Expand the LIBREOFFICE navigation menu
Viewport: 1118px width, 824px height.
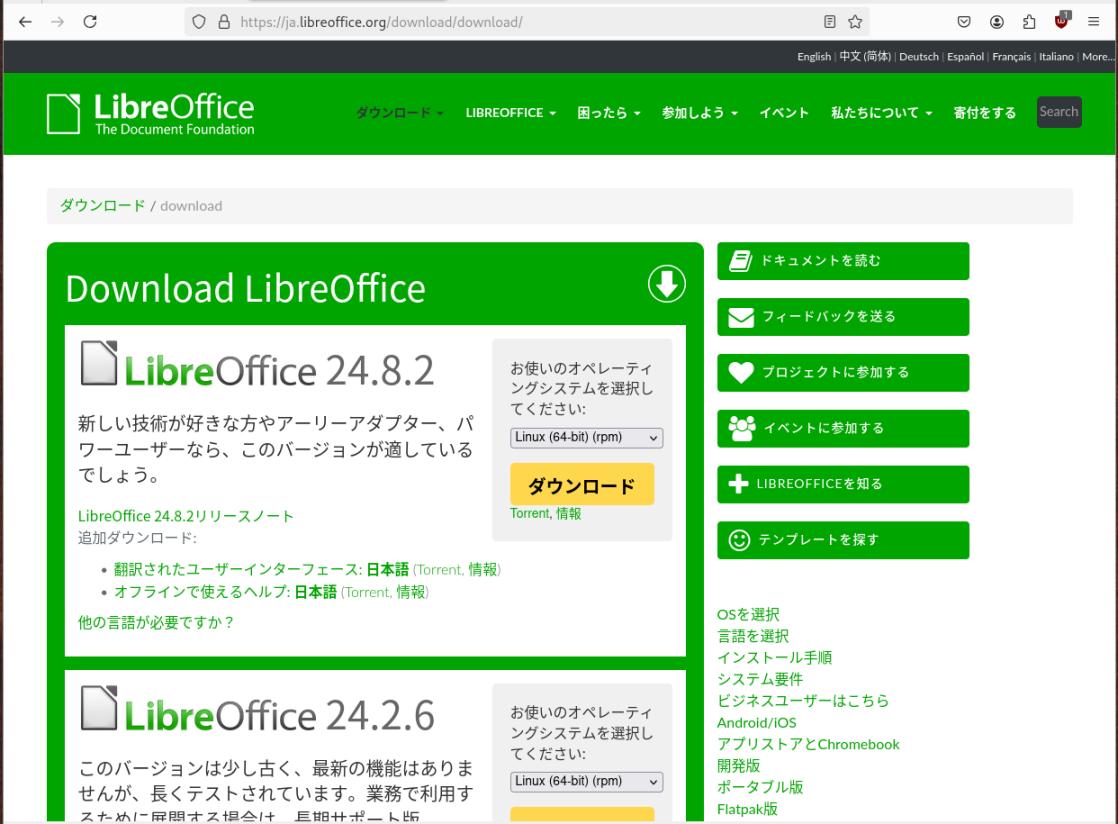511,113
